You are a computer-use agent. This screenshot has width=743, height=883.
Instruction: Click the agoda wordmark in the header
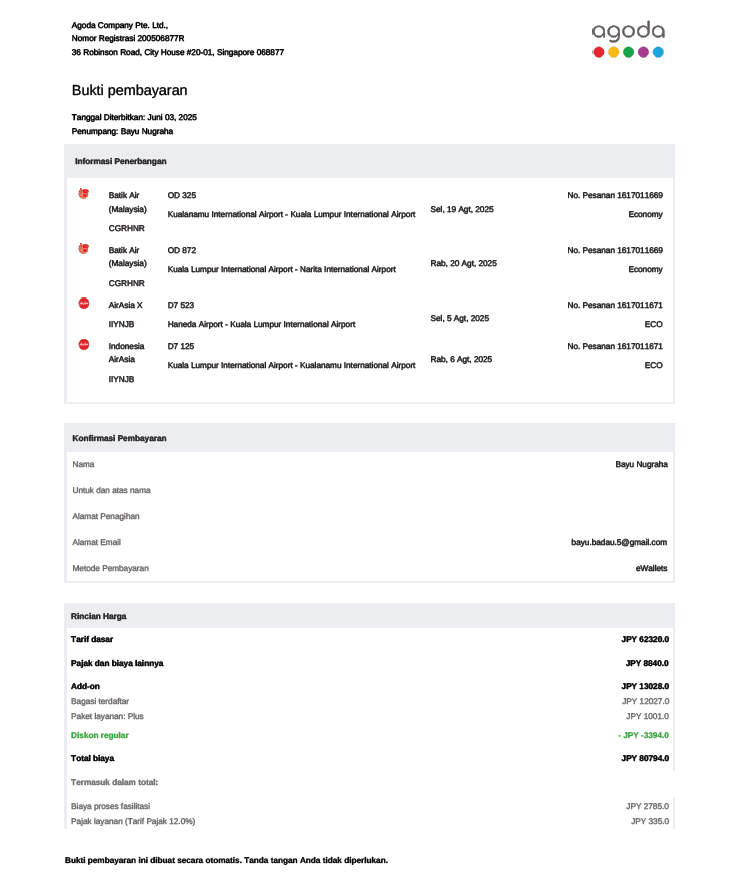click(x=627, y=31)
